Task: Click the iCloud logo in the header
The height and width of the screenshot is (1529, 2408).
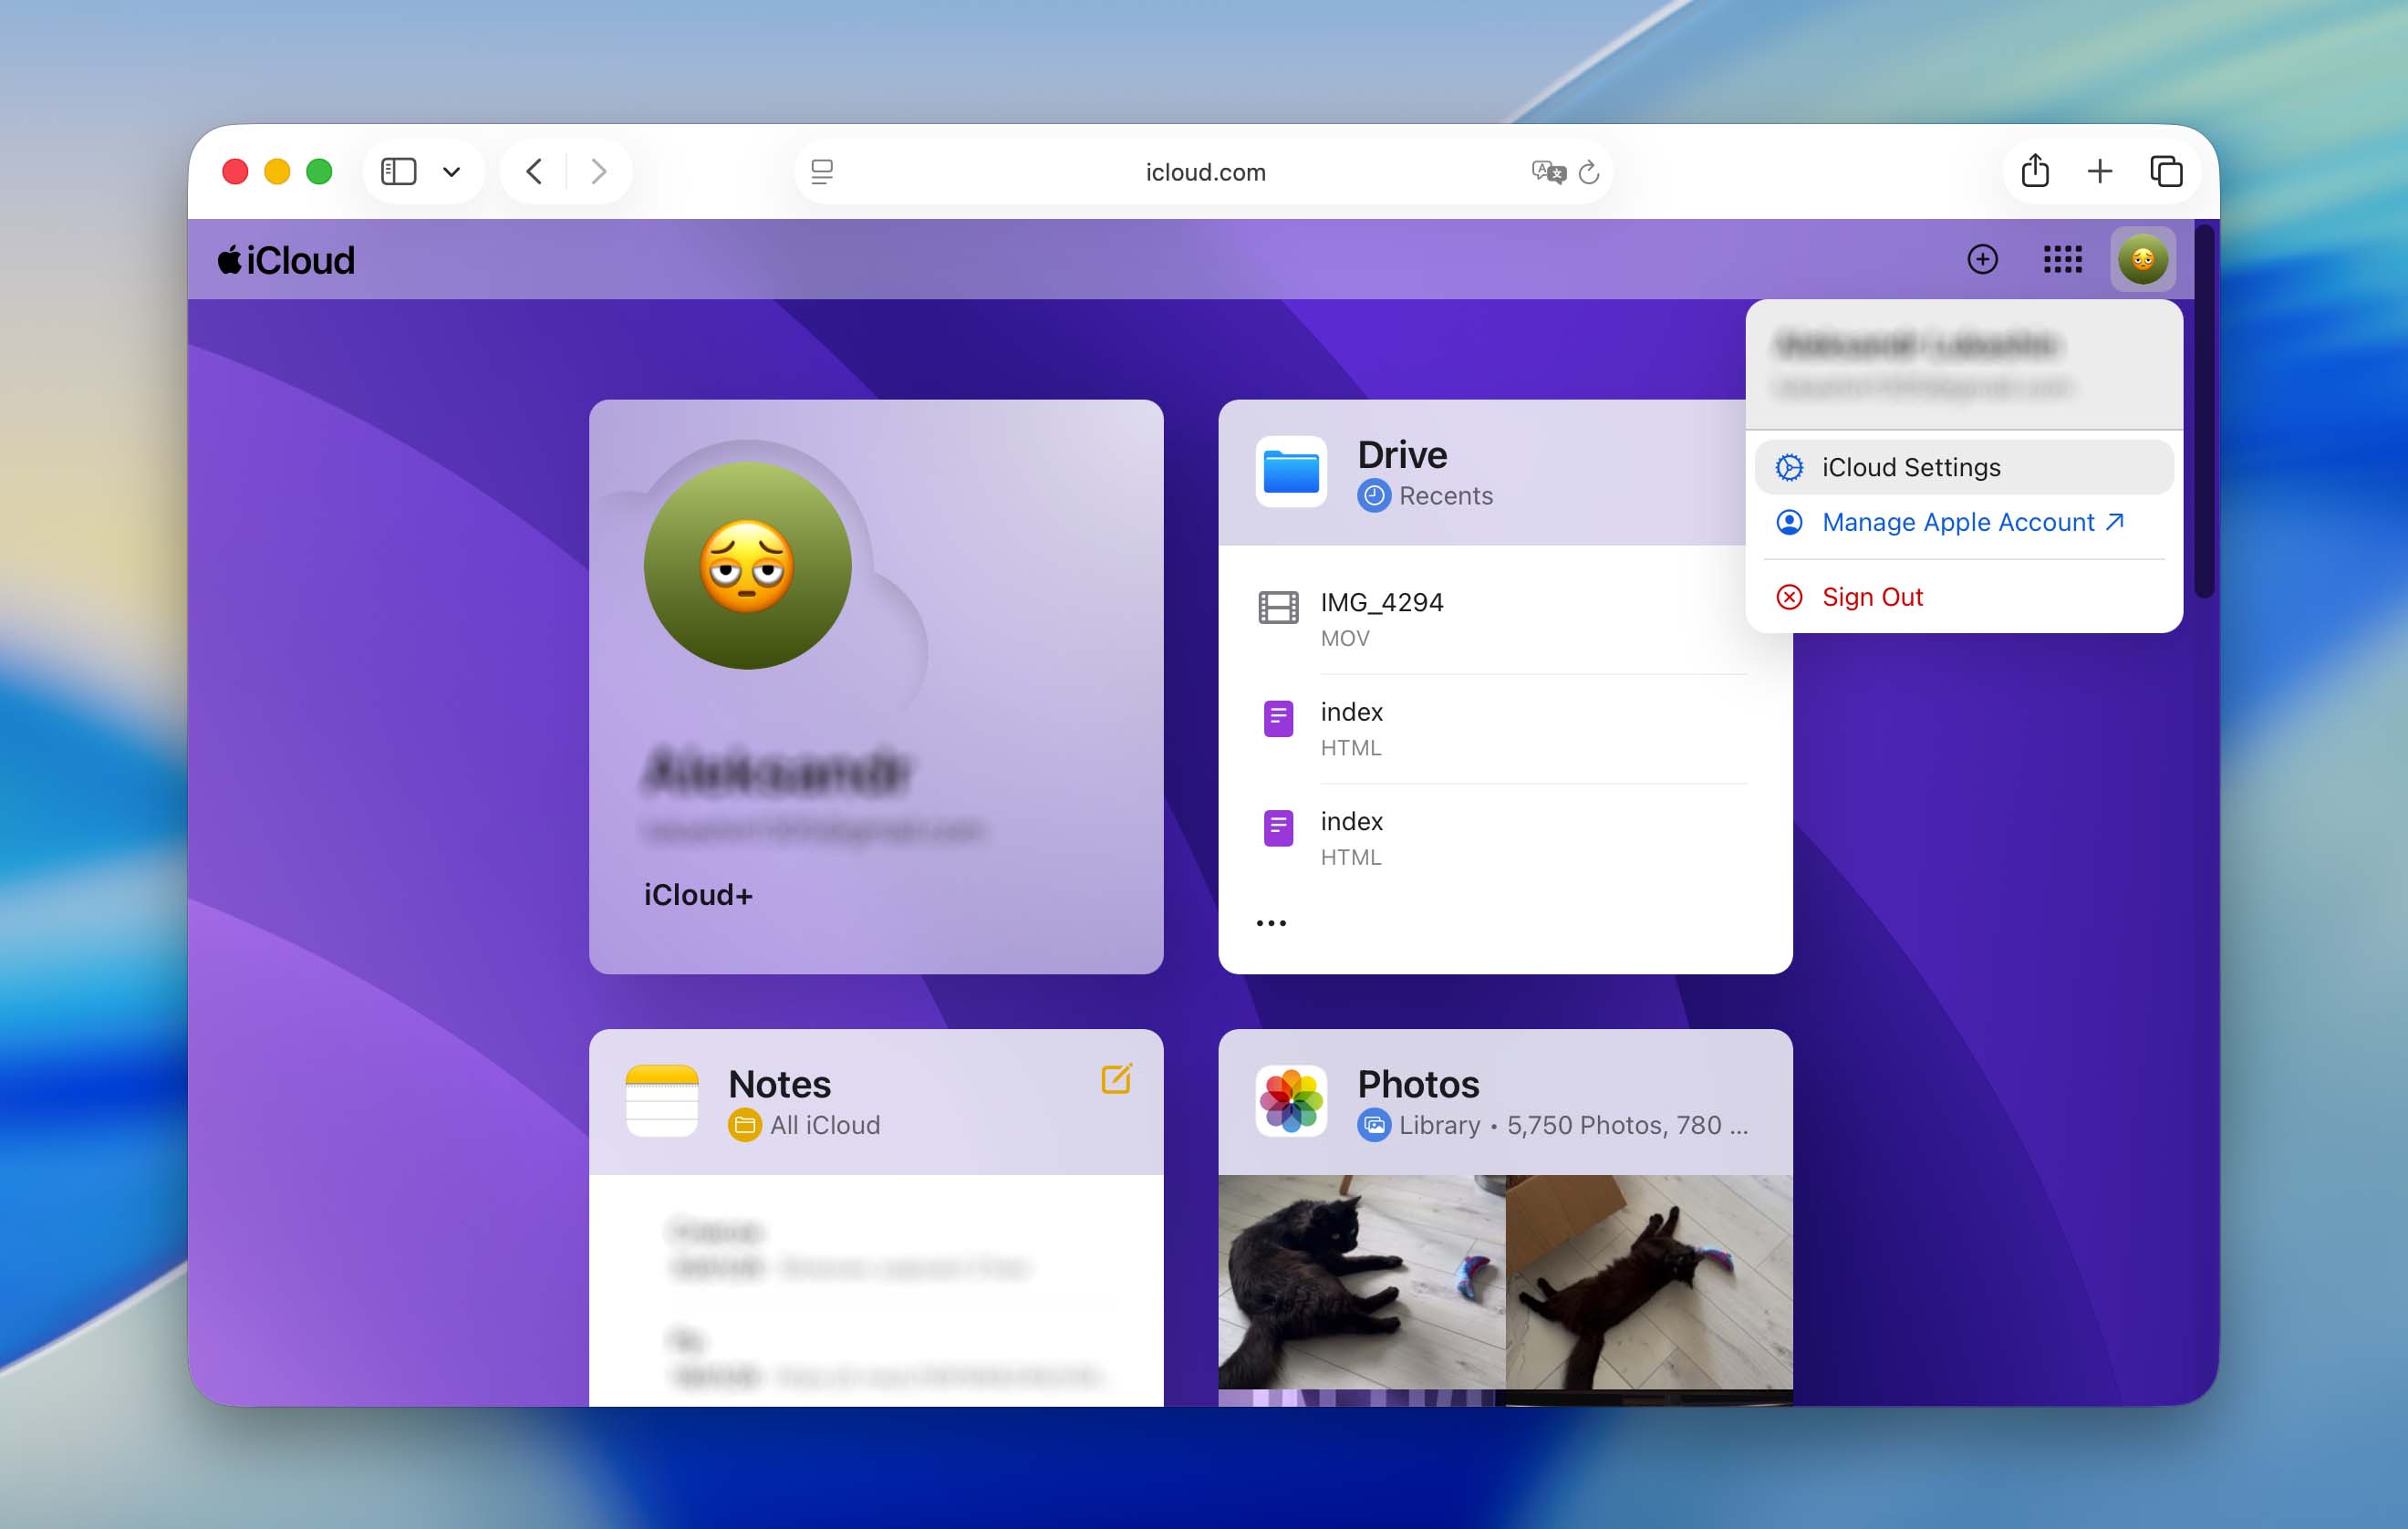Action: pos(286,260)
